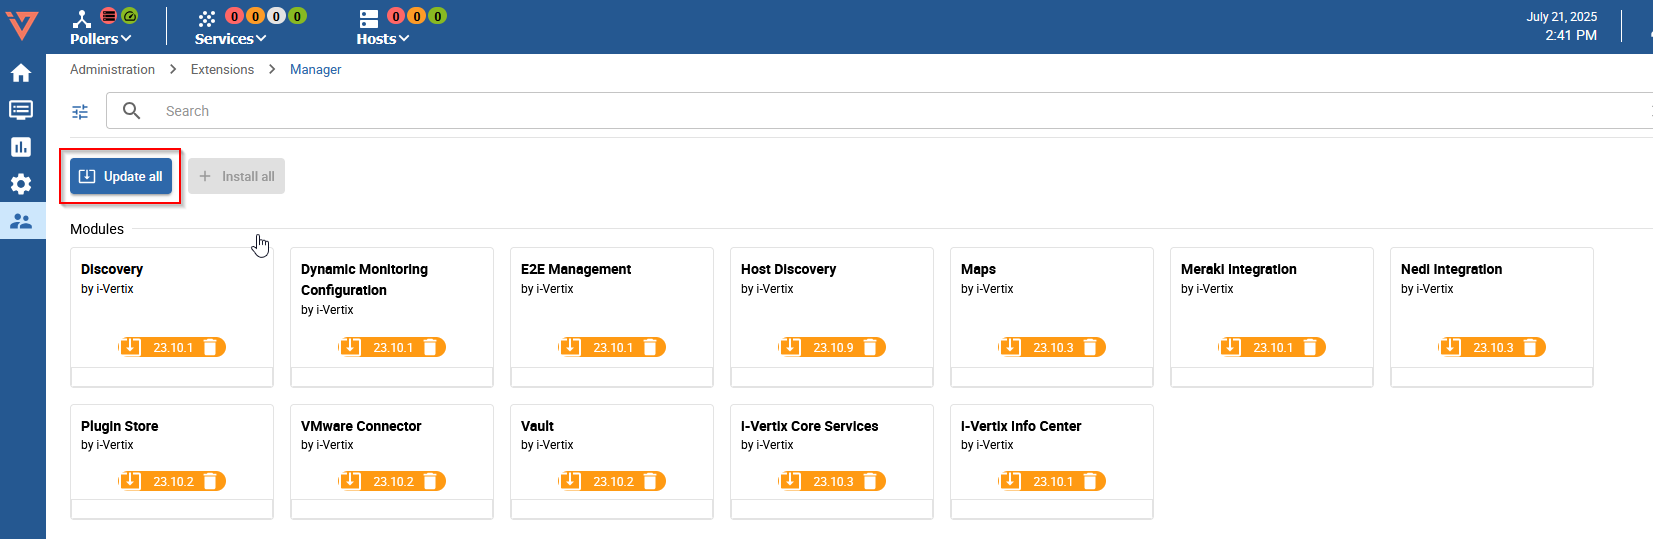Update the I-Vertix Info Center module
Viewport: 1653px width, 539px height.
(1011, 481)
